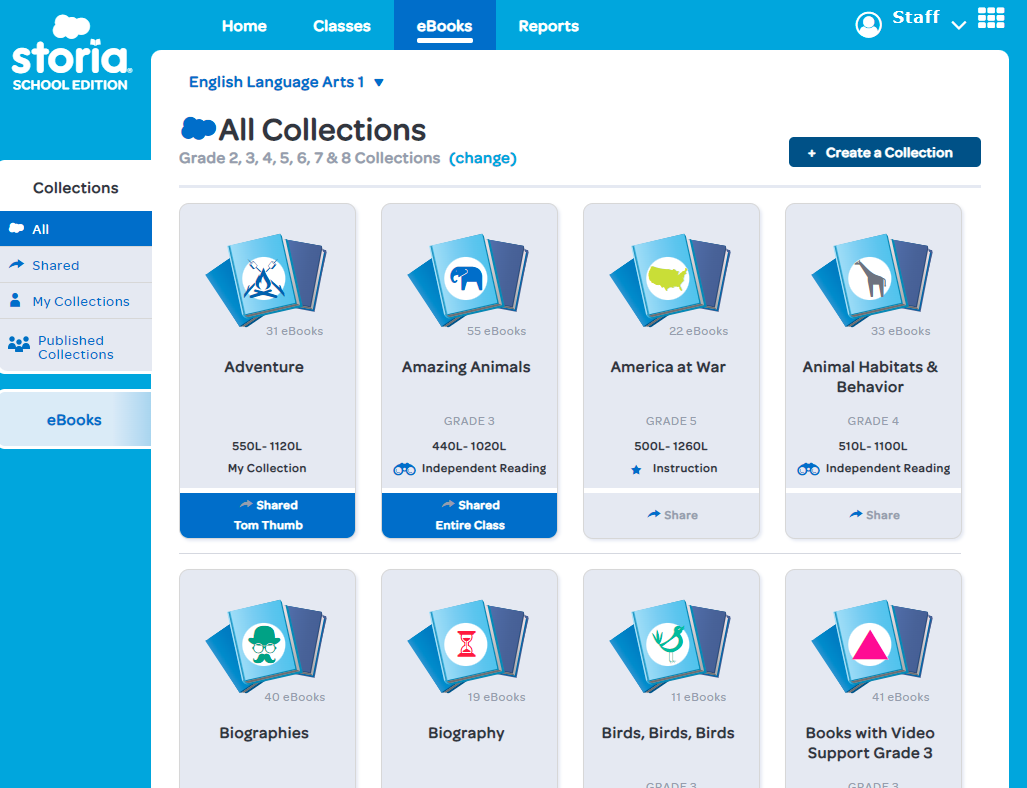The width and height of the screenshot is (1027, 788).
Task: Click binoculars icon on Amazing Animals card
Action: click(404, 469)
